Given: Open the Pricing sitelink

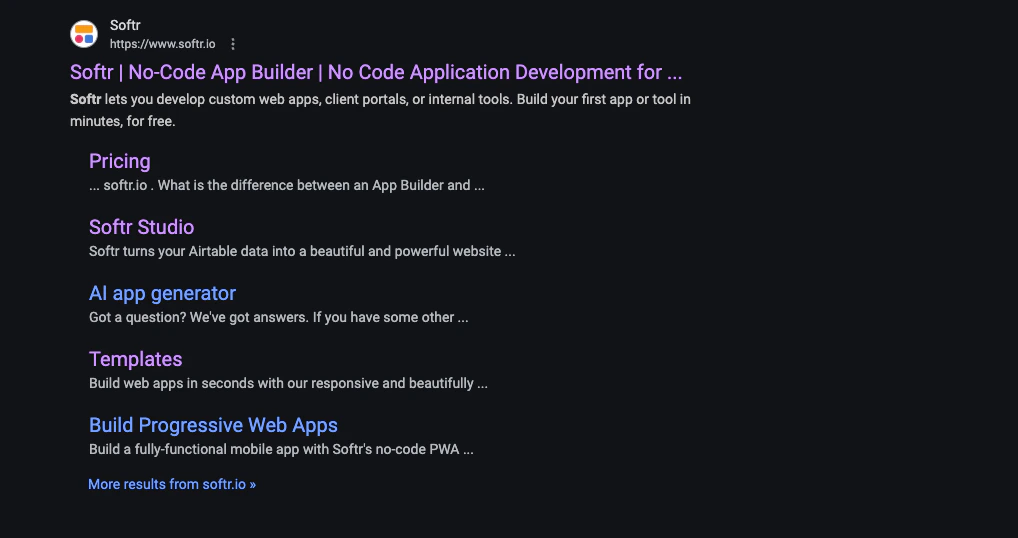Looking at the screenshot, I should tap(119, 161).
